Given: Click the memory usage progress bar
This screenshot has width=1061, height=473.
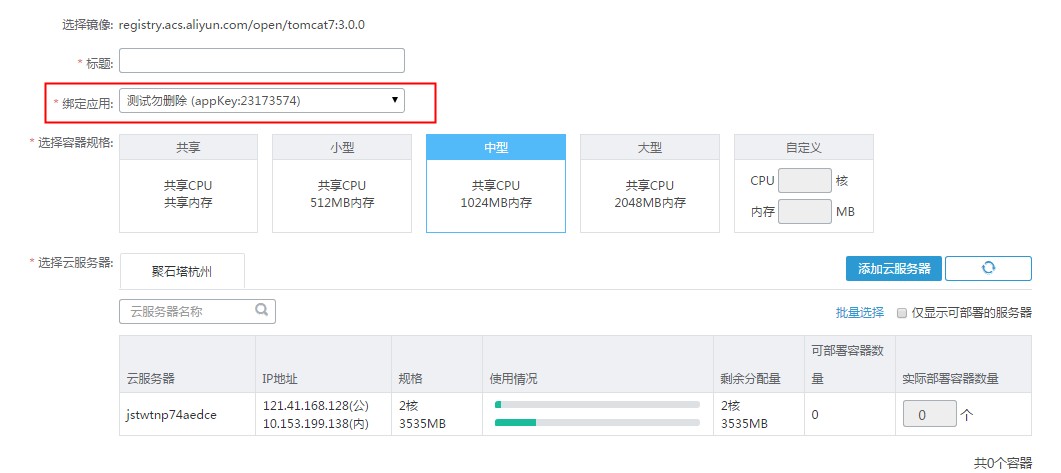Looking at the screenshot, I should click(597, 423).
